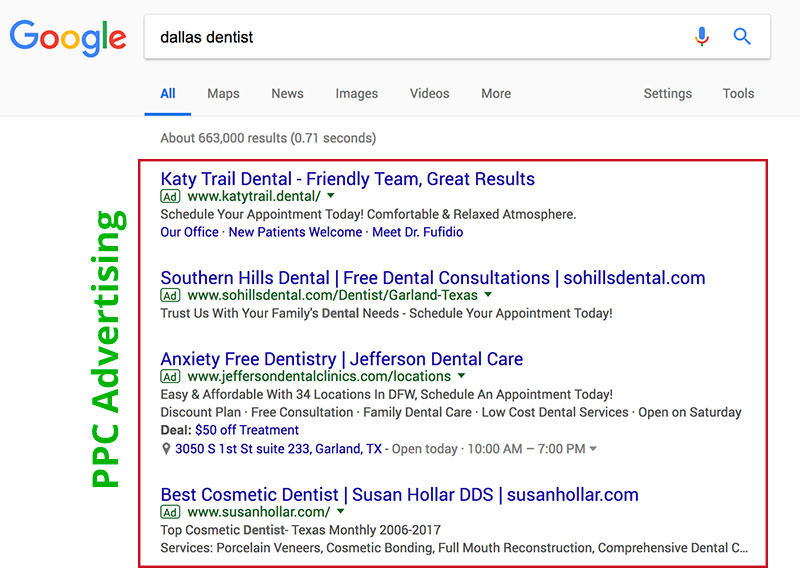Viewport: 800px width, 579px height.
Task: Open the $50 off Treatment deal link
Action: pos(247,430)
